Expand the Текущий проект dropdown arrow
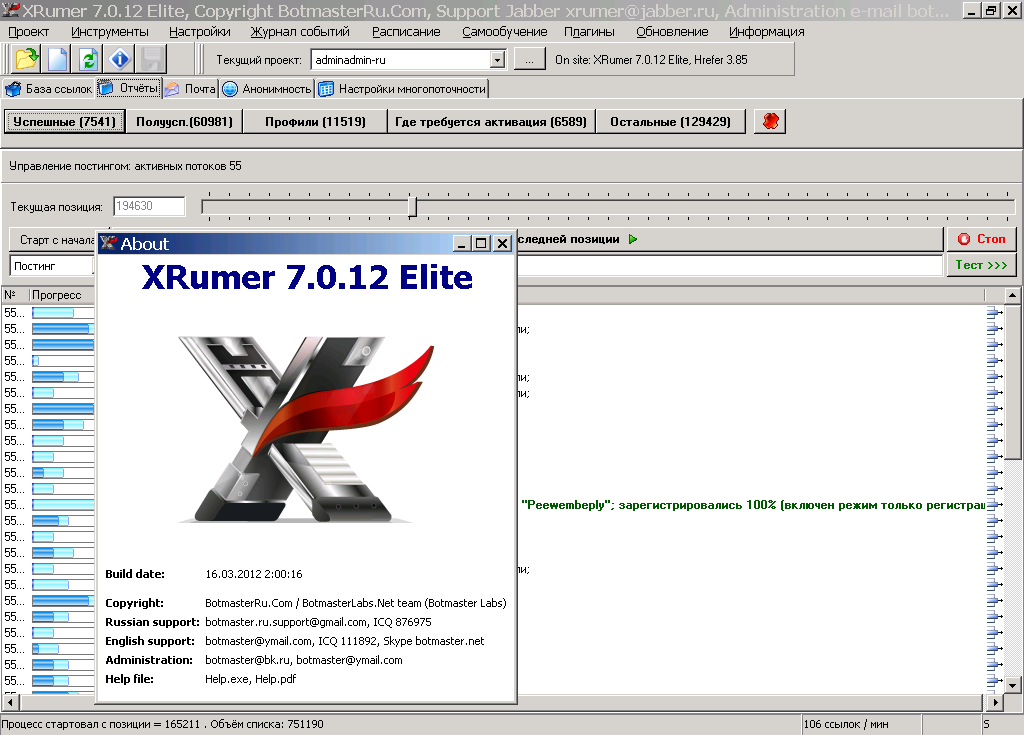 click(x=498, y=60)
